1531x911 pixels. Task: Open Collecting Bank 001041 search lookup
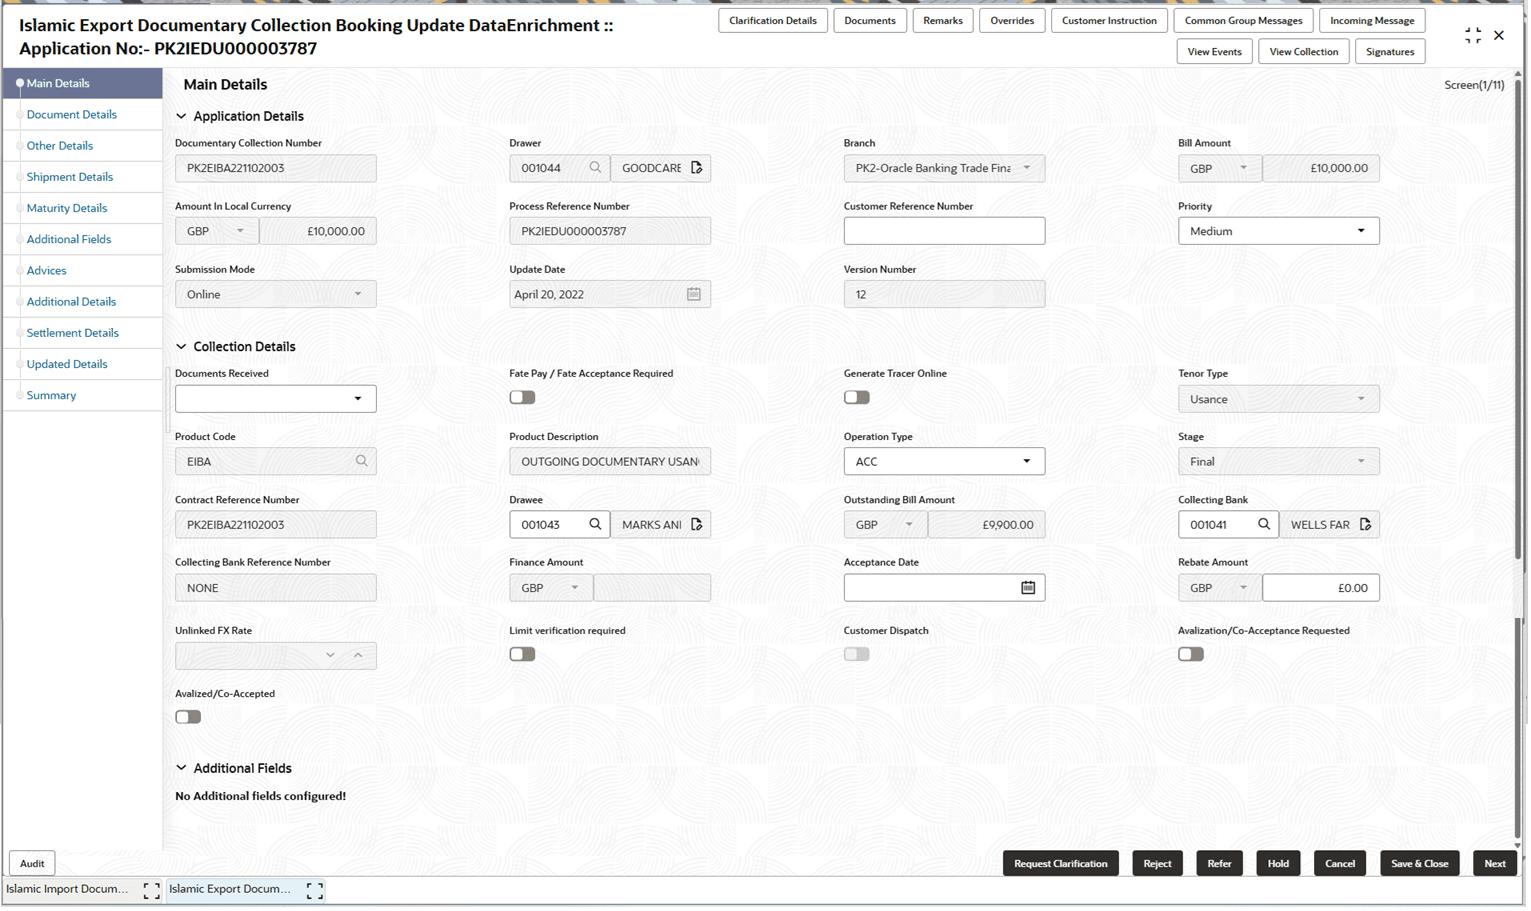click(1264, 524)
